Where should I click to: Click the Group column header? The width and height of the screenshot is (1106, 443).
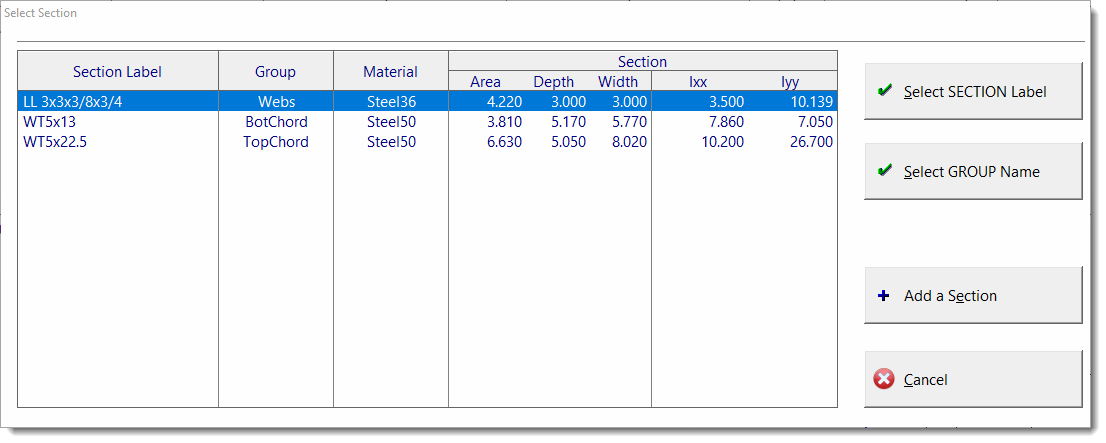[275, 71]
